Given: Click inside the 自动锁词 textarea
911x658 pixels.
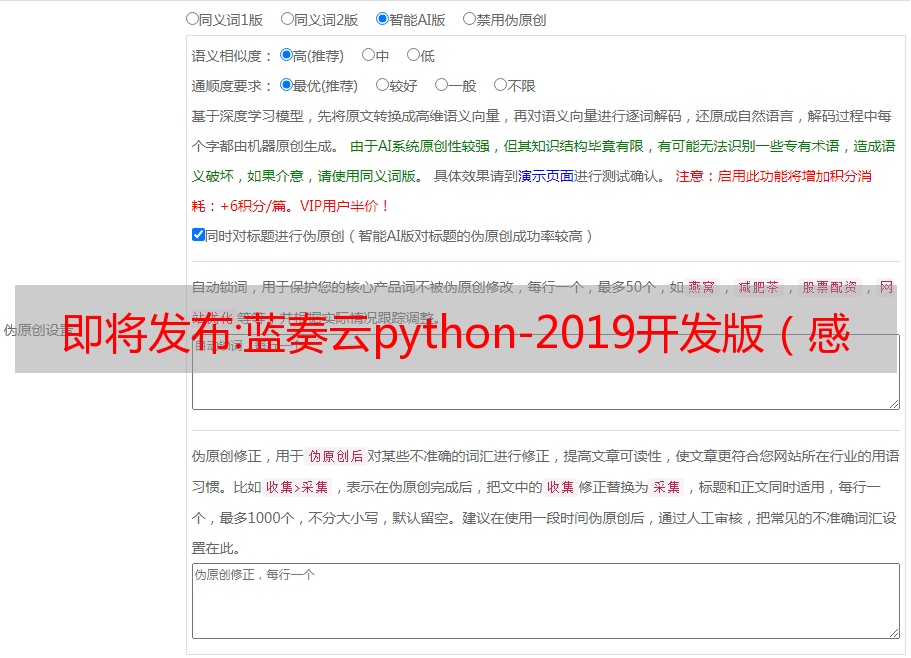Looking at the screenshot, I should [546, 372].
